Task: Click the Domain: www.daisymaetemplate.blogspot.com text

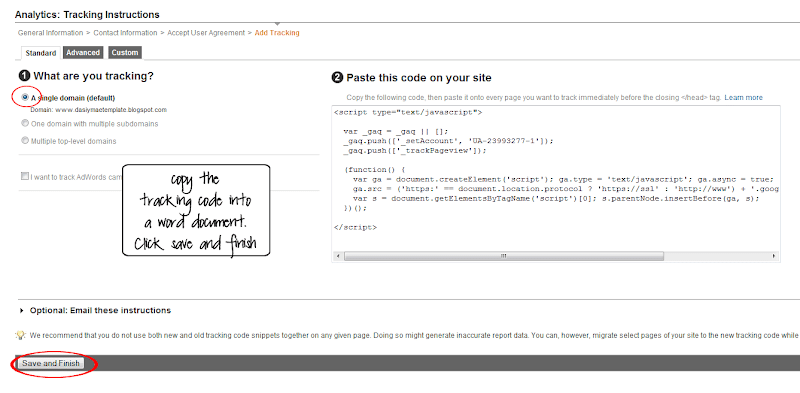Action: (x=98, y=110)
